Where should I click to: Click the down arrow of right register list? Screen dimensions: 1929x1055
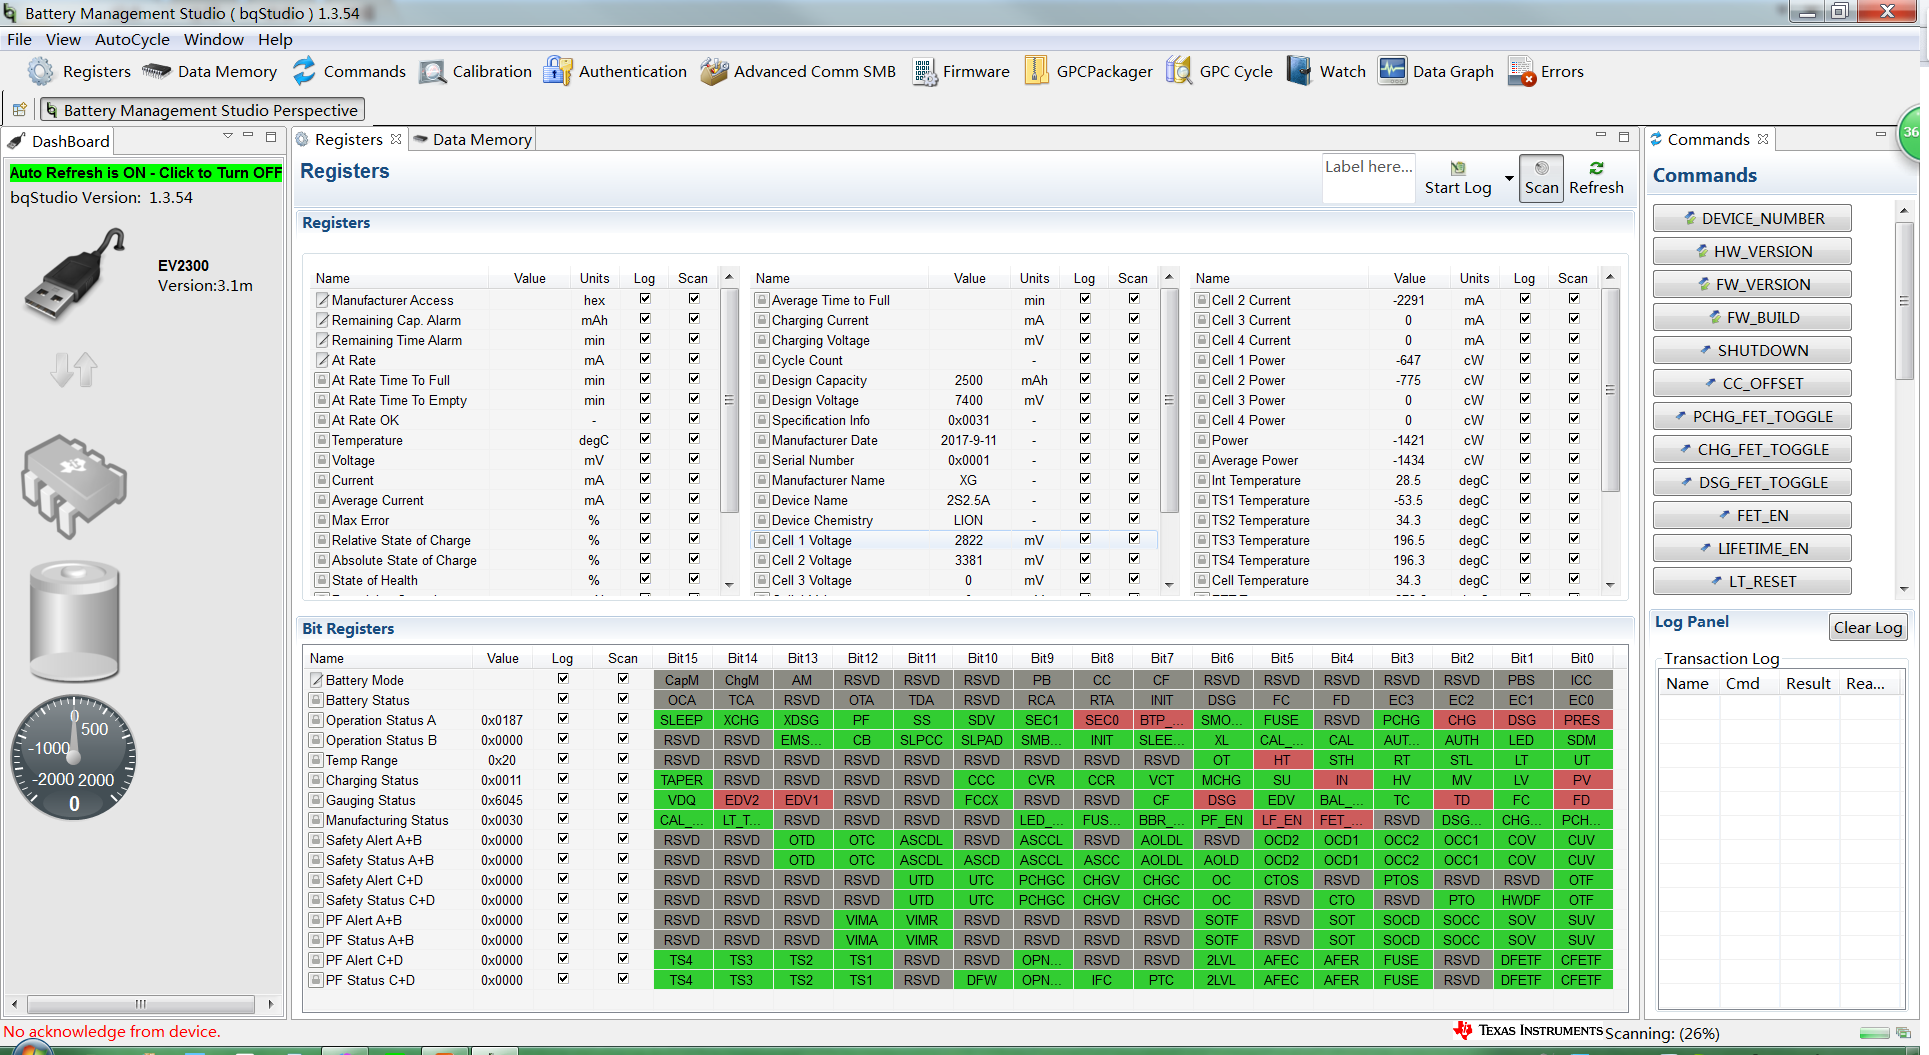[x=1609, y=585]
